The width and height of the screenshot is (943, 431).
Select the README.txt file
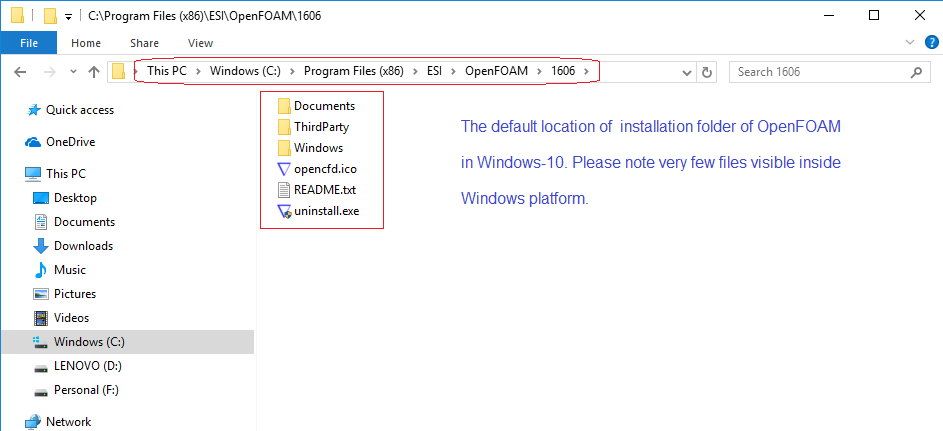(325, 190)
